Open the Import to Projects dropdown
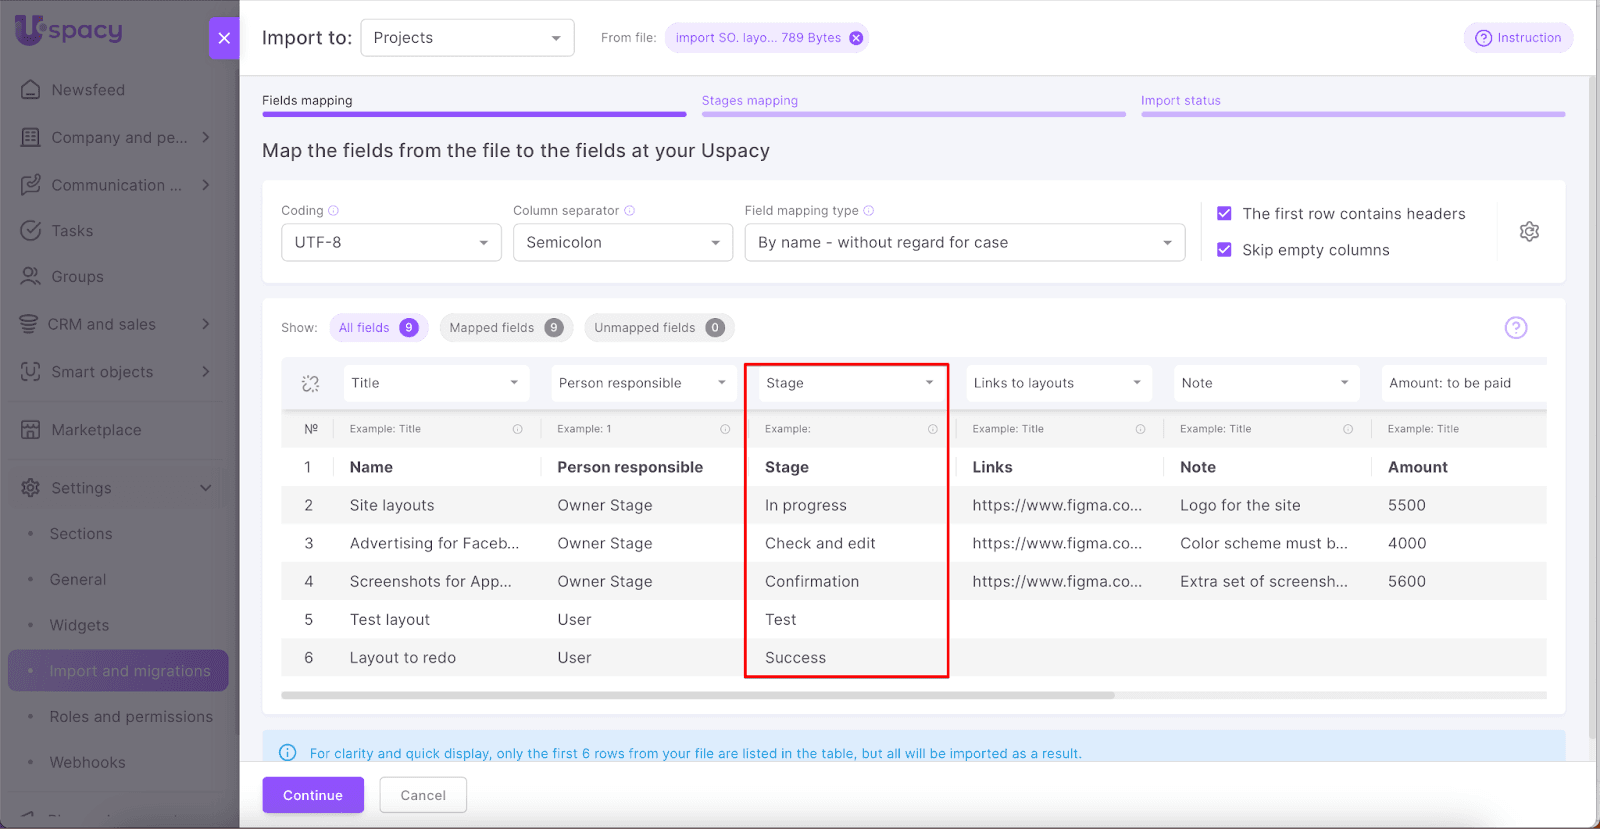 coord(467,38)
